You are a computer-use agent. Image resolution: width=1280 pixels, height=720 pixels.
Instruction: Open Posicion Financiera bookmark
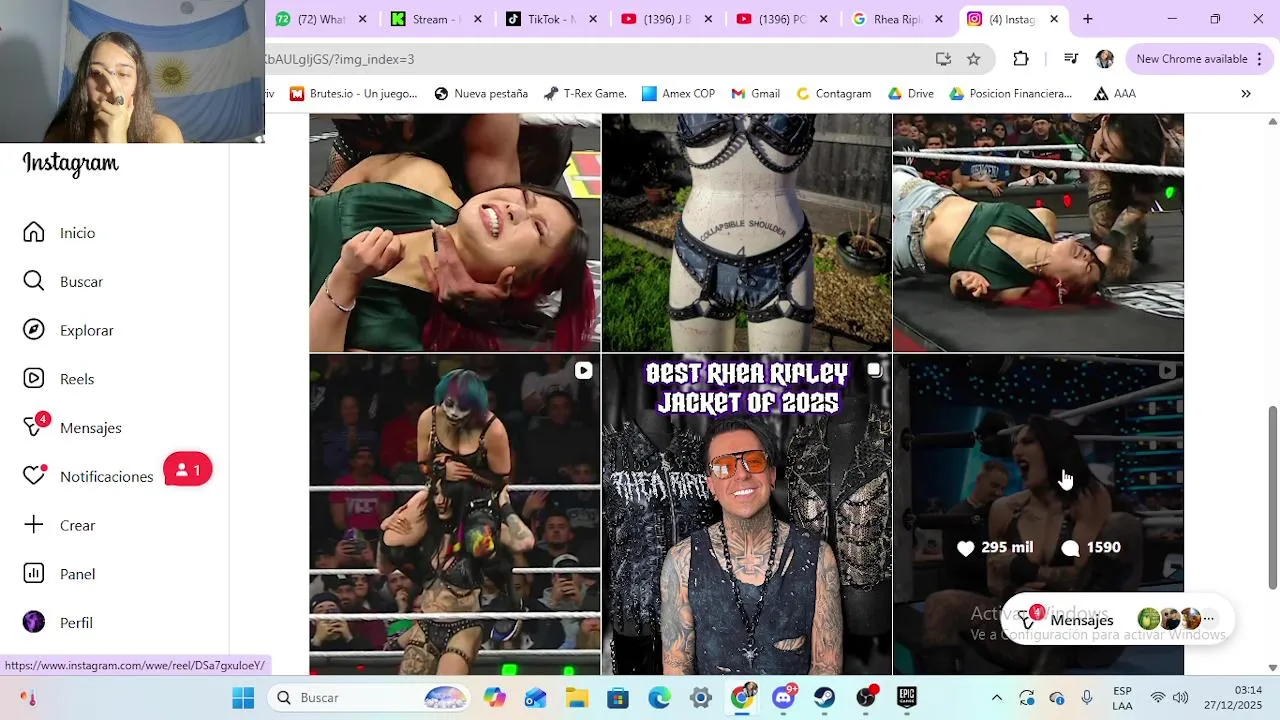pyautogui.click(x=1010, y=93)
